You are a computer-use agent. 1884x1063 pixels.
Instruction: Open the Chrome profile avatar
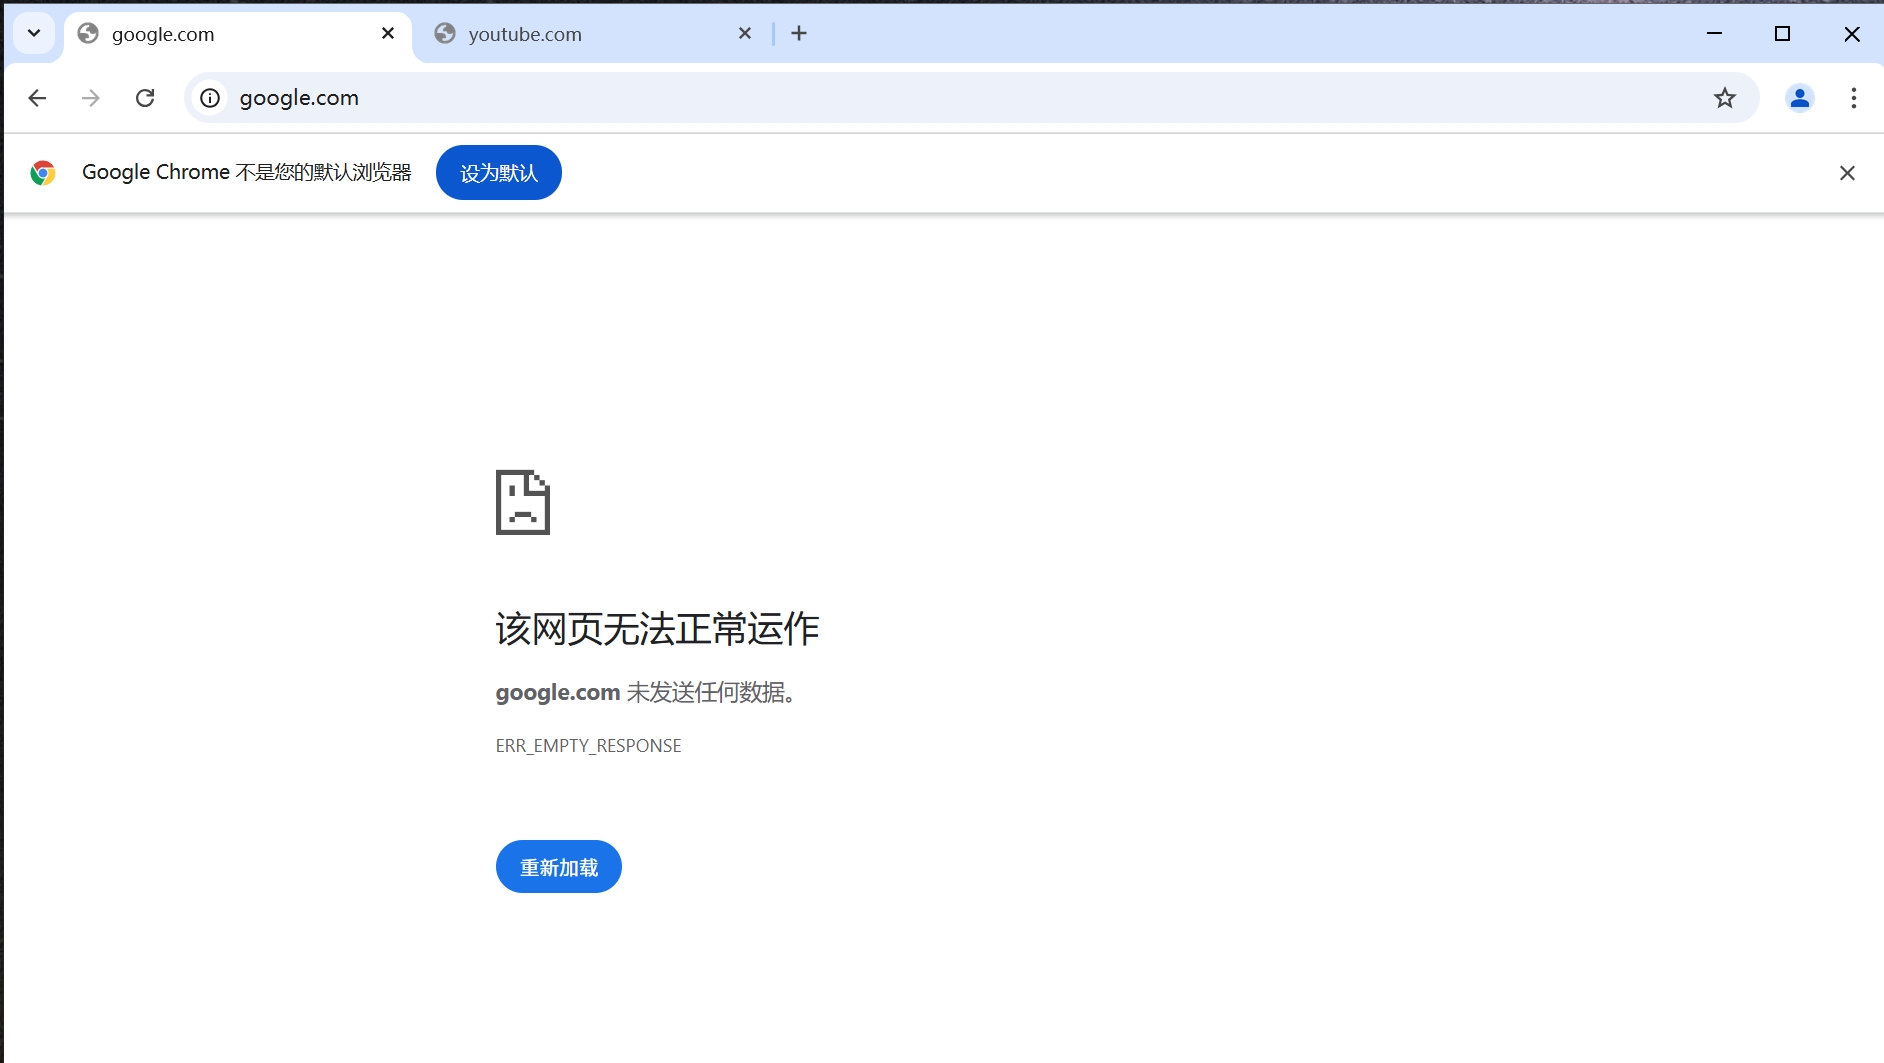click(x=1800, y=98)
